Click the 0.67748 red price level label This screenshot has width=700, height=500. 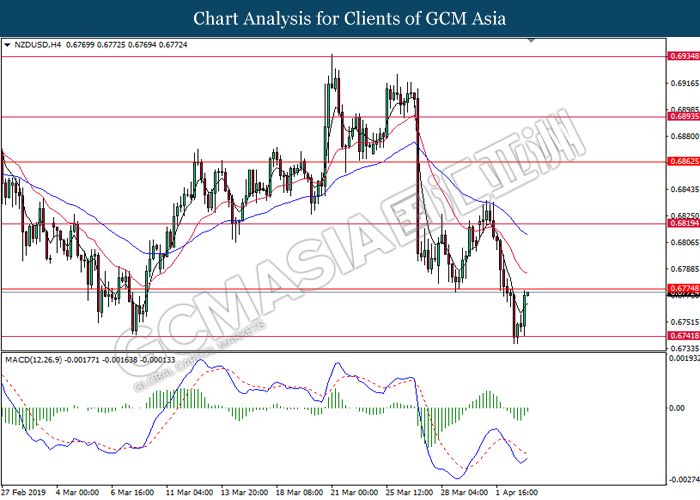683,288
